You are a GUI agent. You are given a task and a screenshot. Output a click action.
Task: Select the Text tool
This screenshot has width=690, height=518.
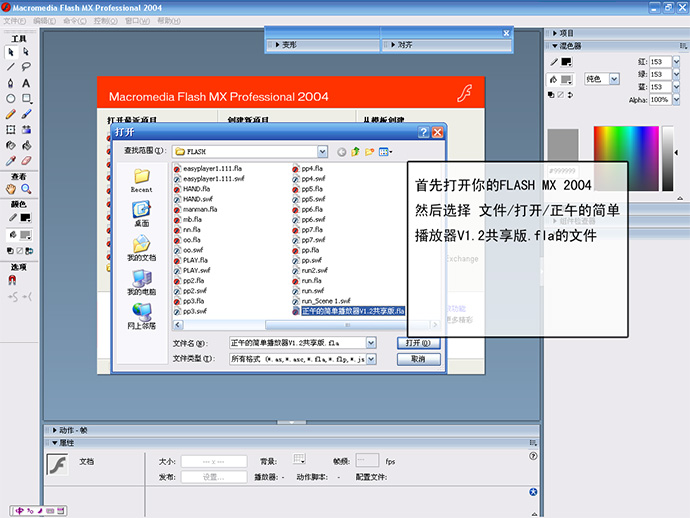coord(26,83)
